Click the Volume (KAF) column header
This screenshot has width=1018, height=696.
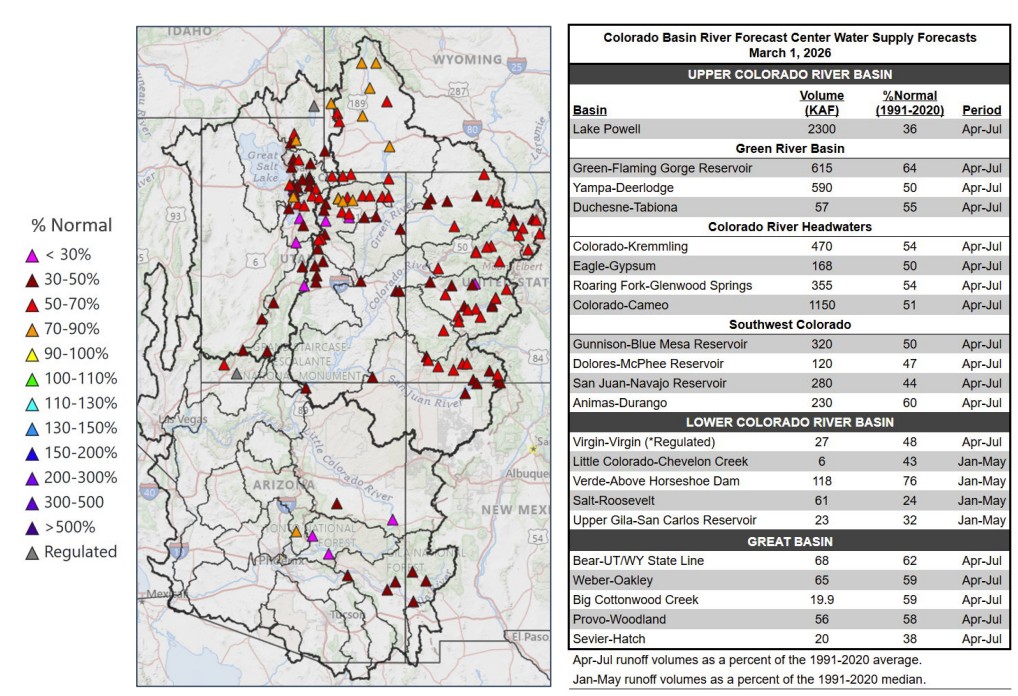tap(822, 103)
